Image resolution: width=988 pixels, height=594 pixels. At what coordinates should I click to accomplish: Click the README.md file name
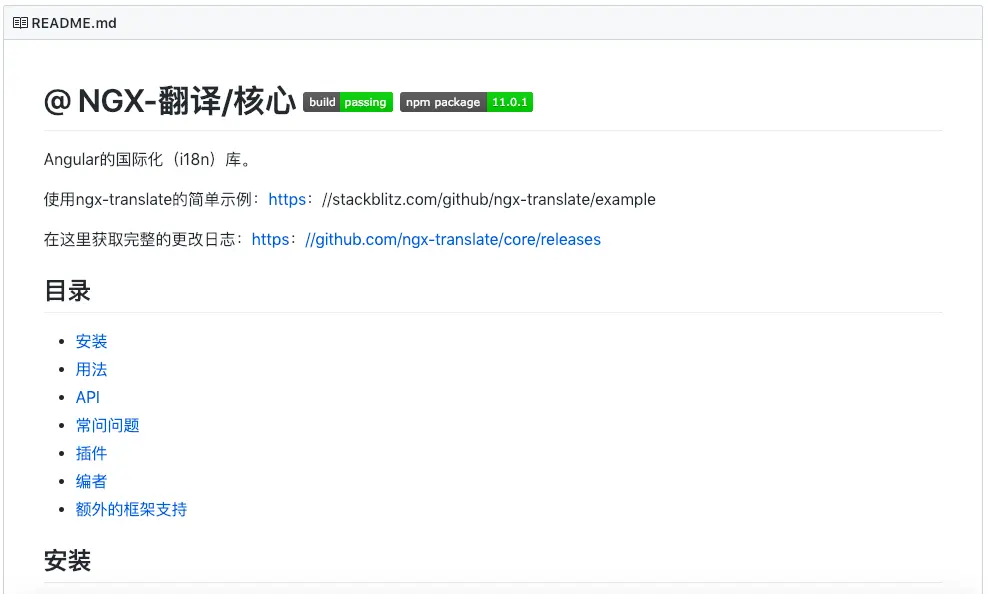pyautogui.click(x=74, y=23)
